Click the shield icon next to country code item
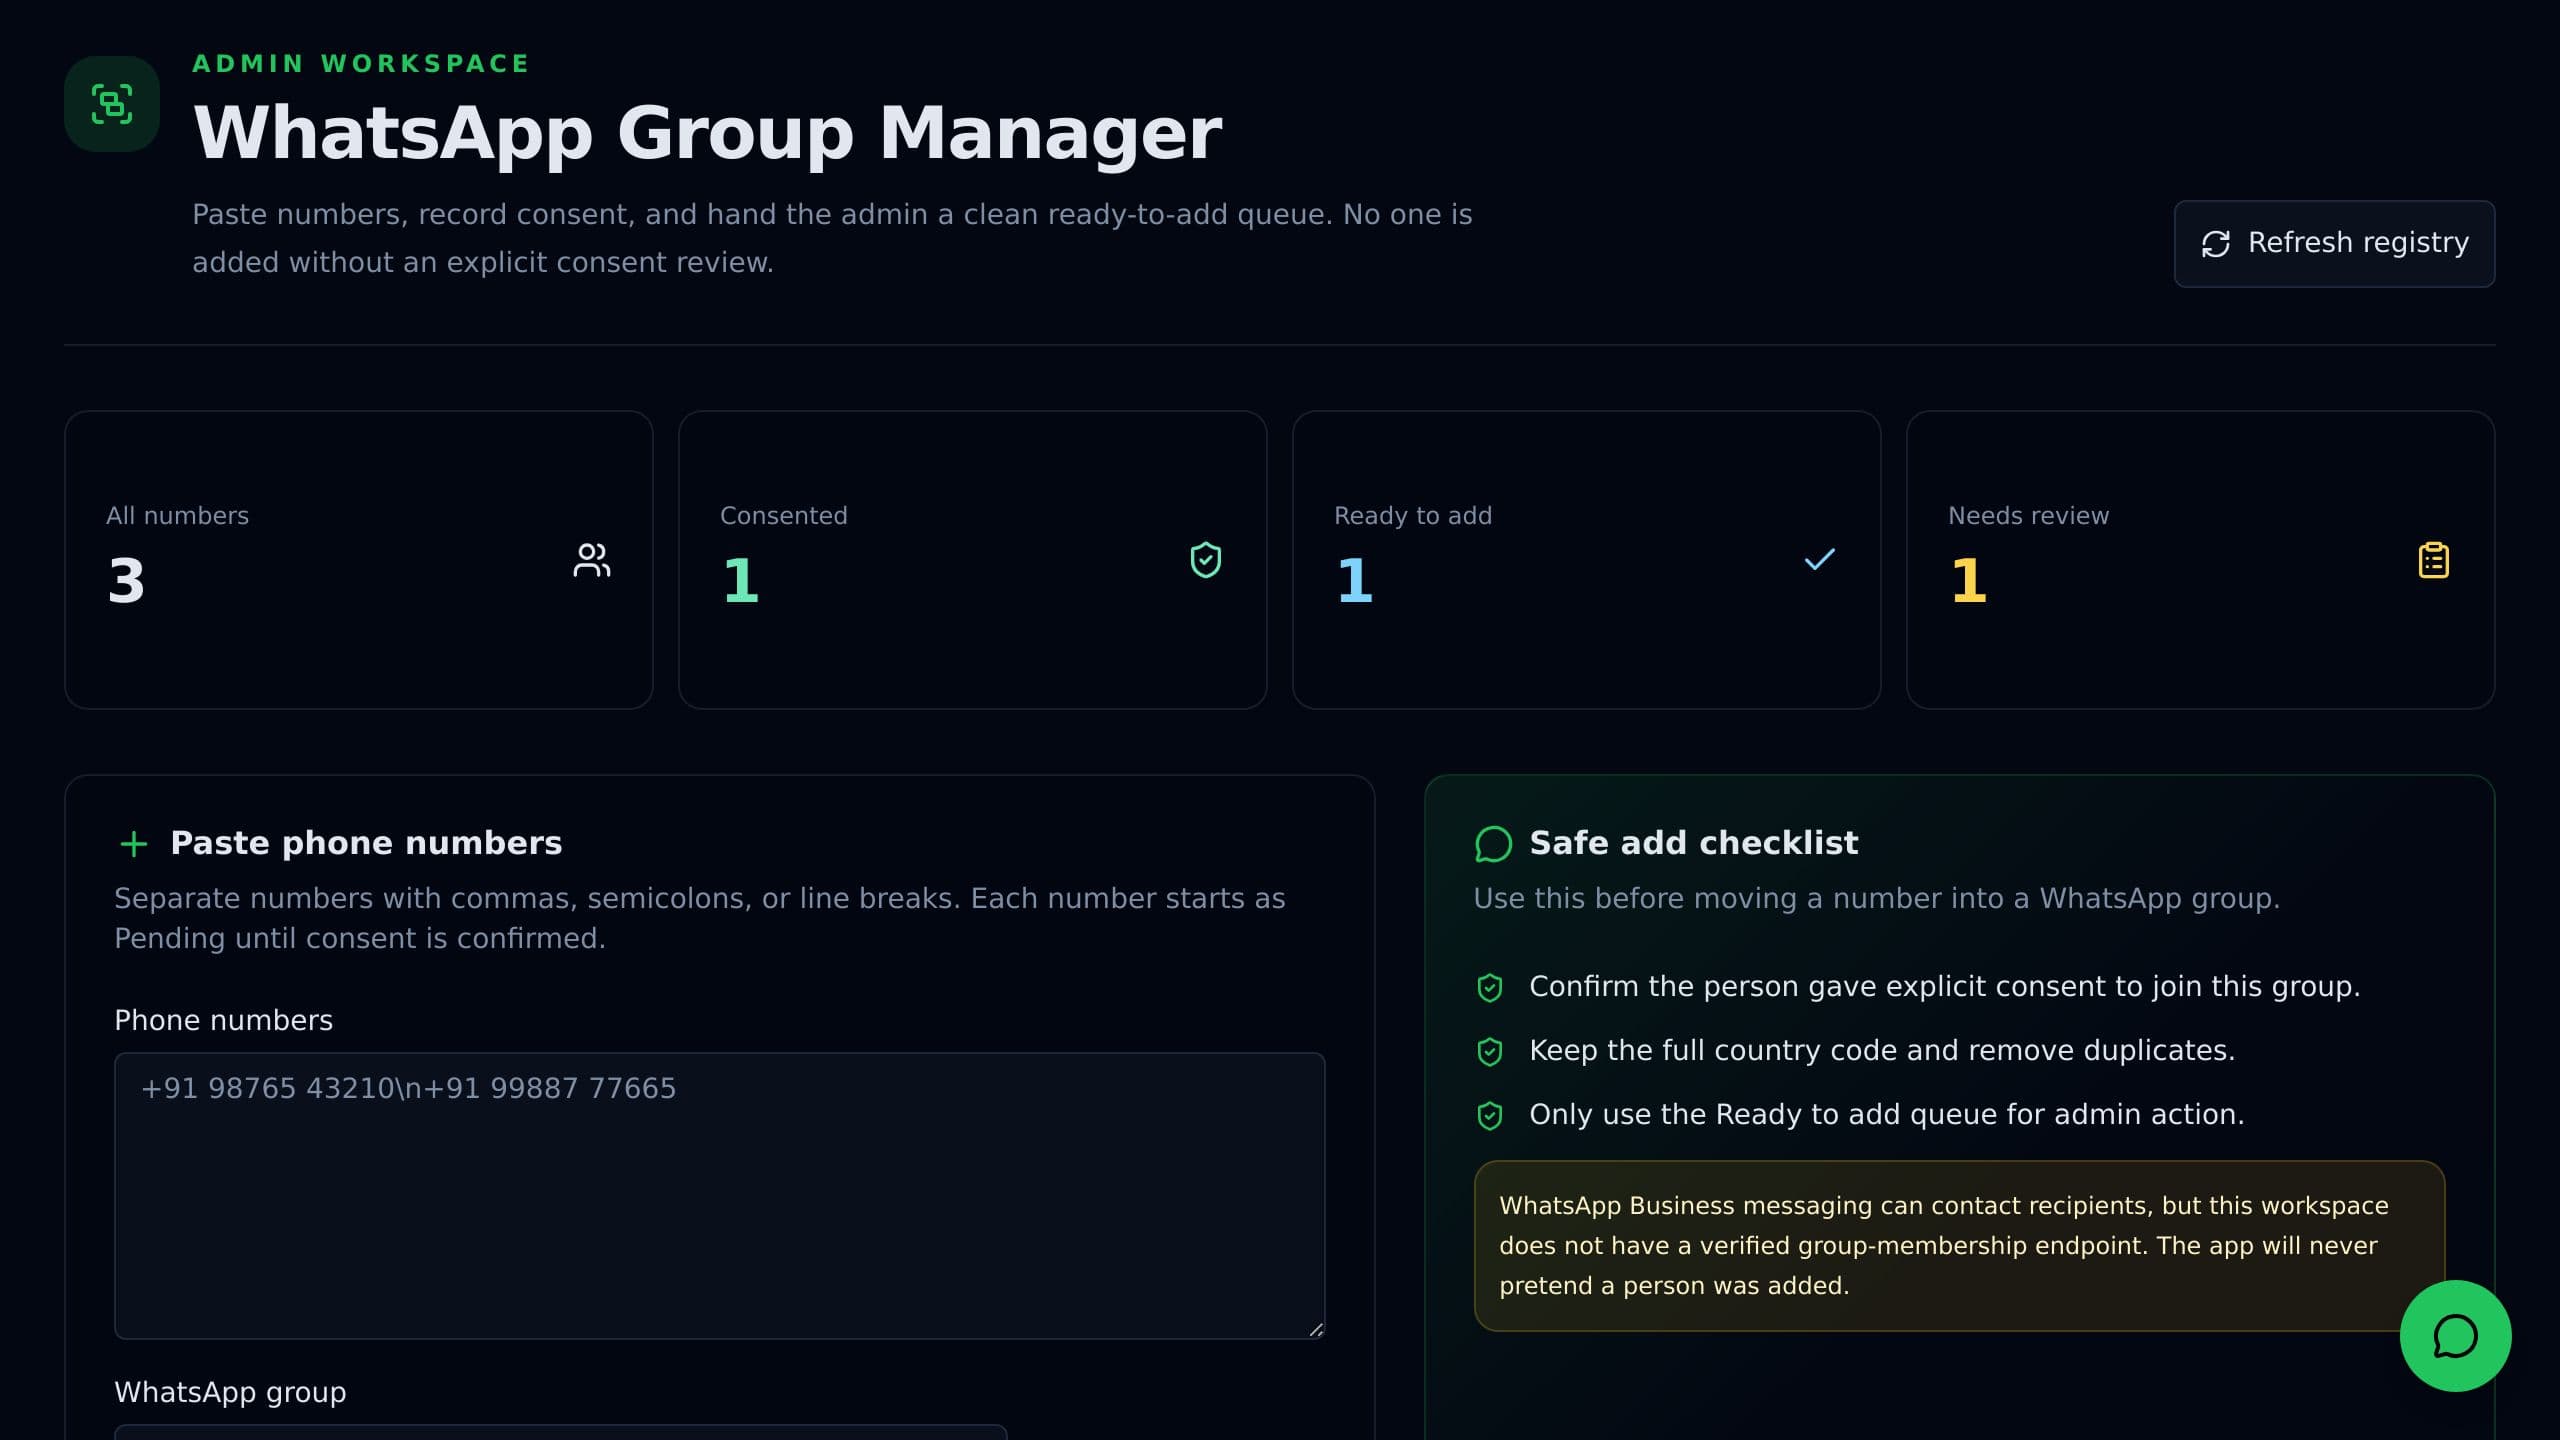This screenshot has width=2560, height=1440. [x=1490, y=1052]
